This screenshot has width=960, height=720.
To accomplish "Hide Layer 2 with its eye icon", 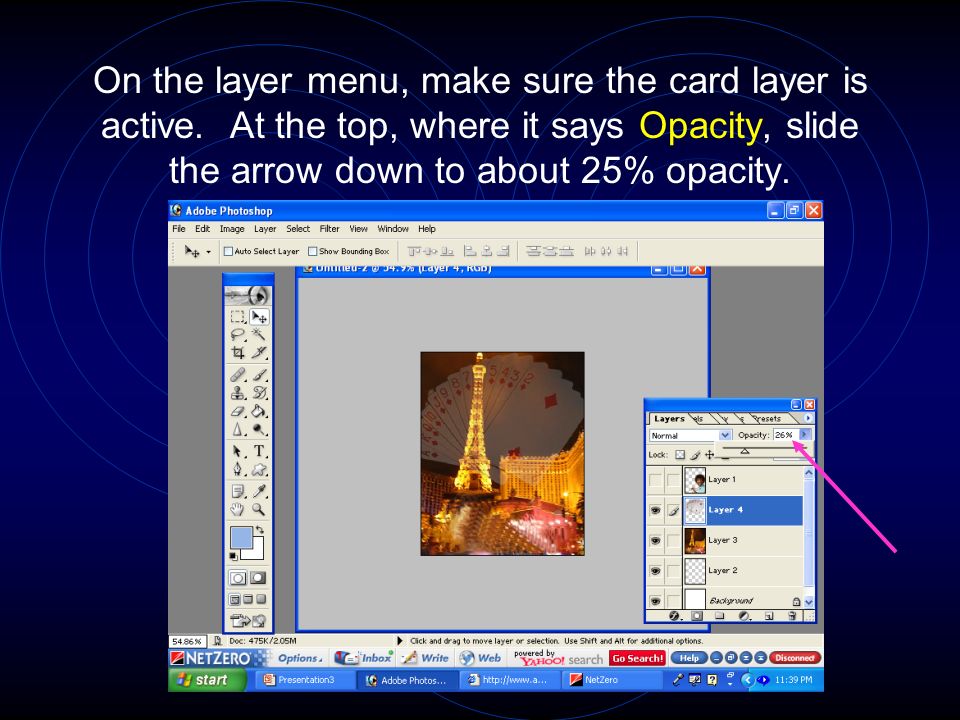I will pos(655,571).
